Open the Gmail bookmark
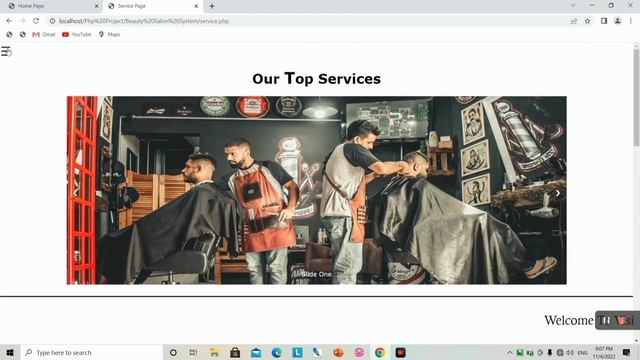640x360 pixels. pyautogui.click(x=44, y=34)
